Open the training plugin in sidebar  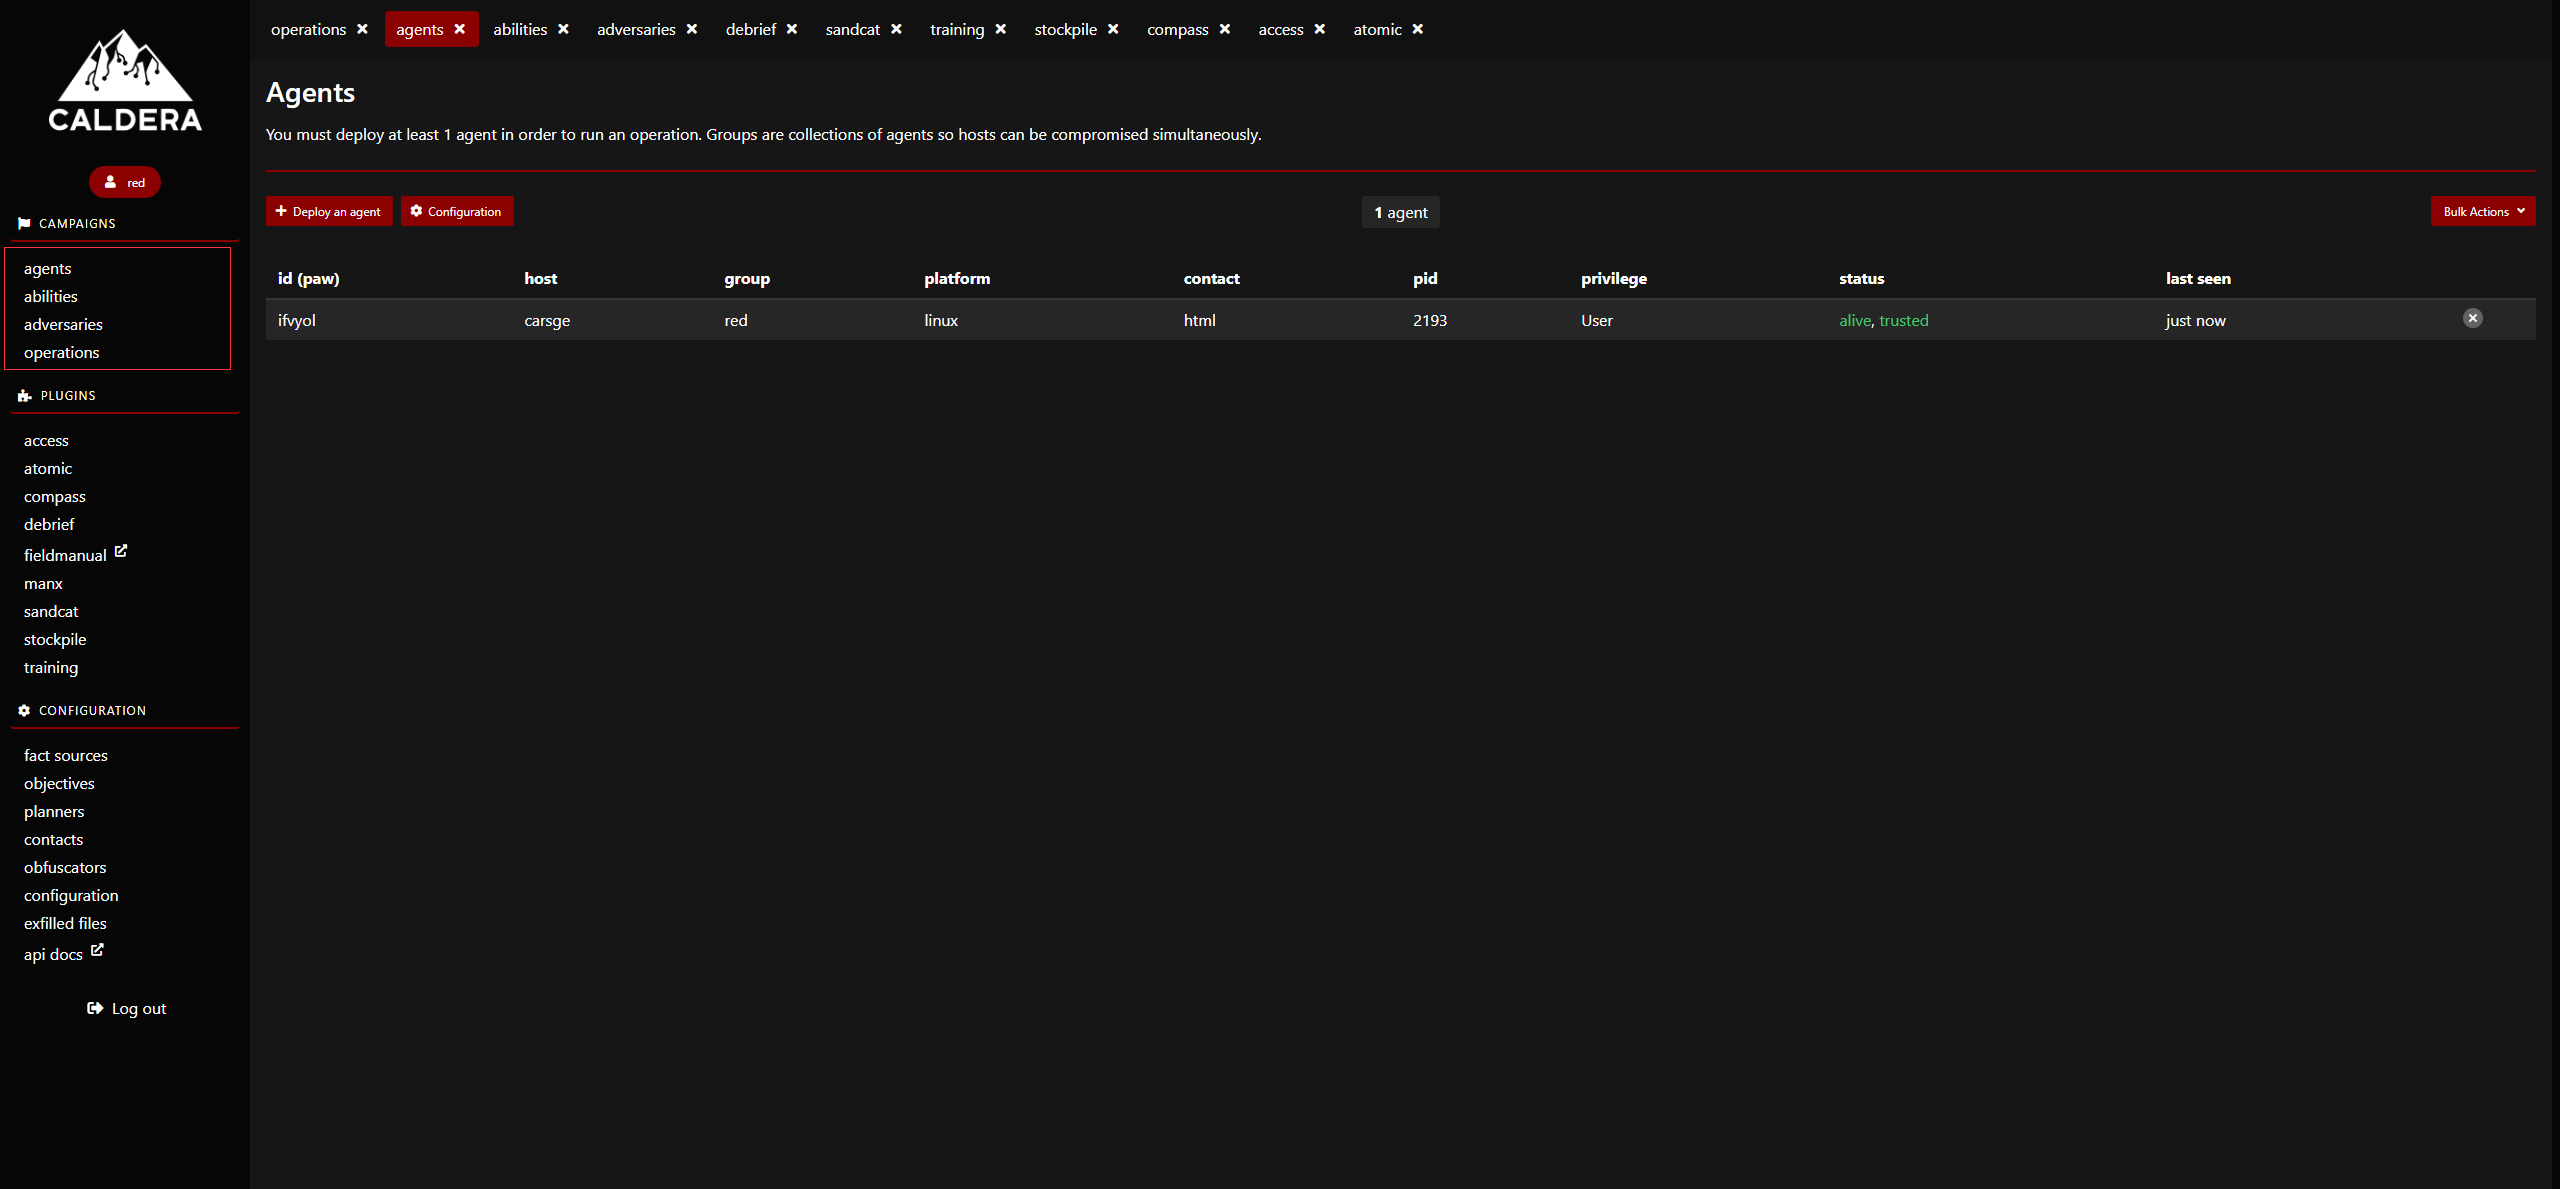tap(51, 667)
